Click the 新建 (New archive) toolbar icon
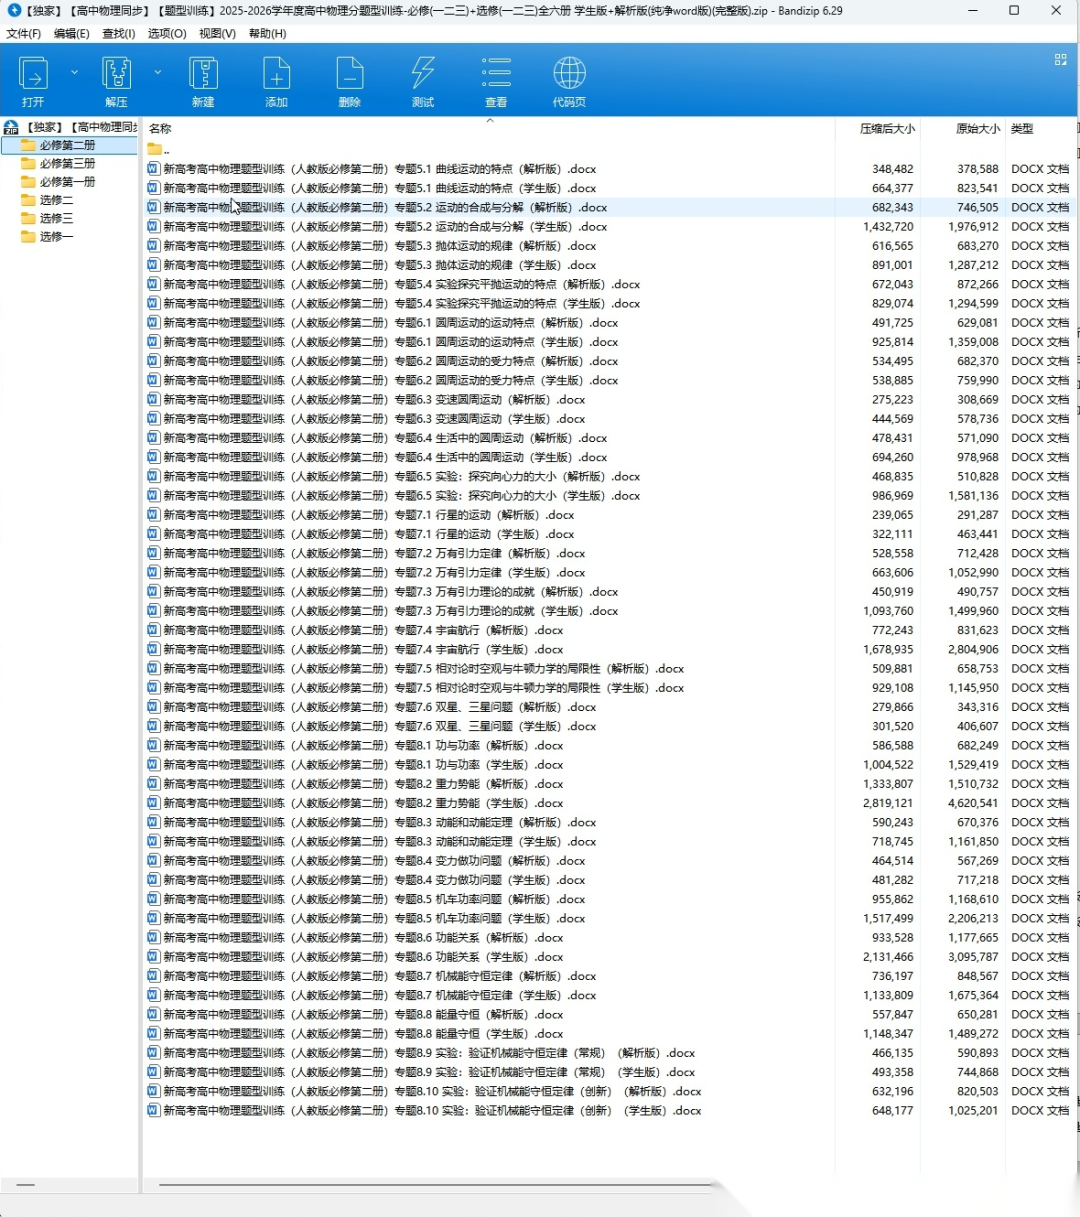Viewport: 1080px width, 1217px height. 203,80
